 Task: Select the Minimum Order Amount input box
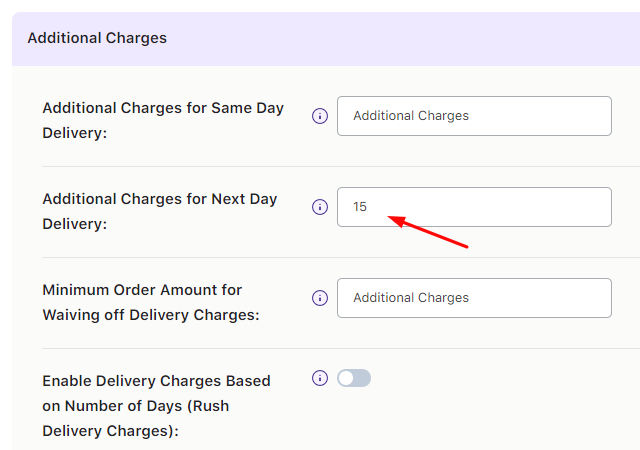coord(474,298)
